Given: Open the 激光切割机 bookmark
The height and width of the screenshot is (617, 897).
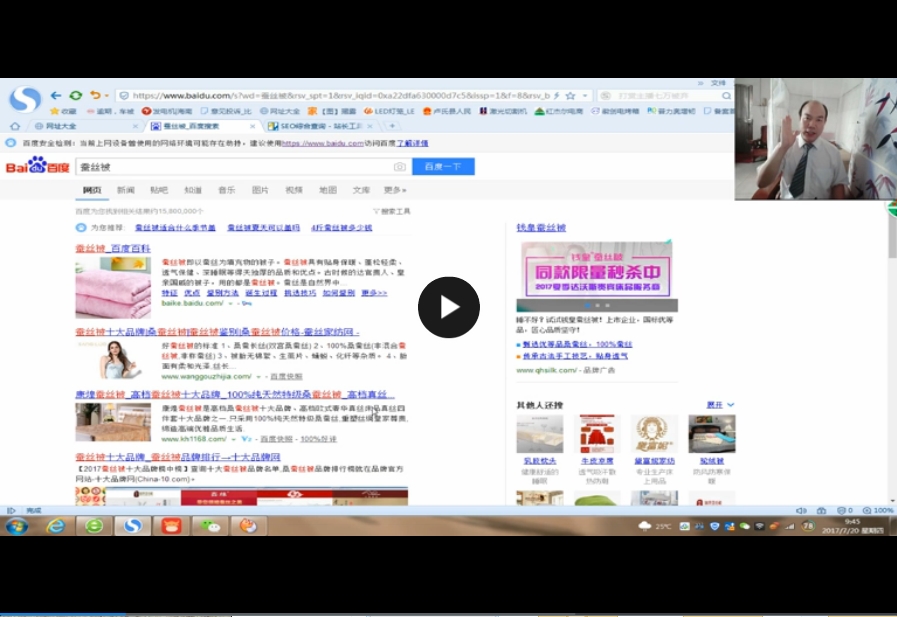Looking at the screenshot, I should (x=503, y=111).
